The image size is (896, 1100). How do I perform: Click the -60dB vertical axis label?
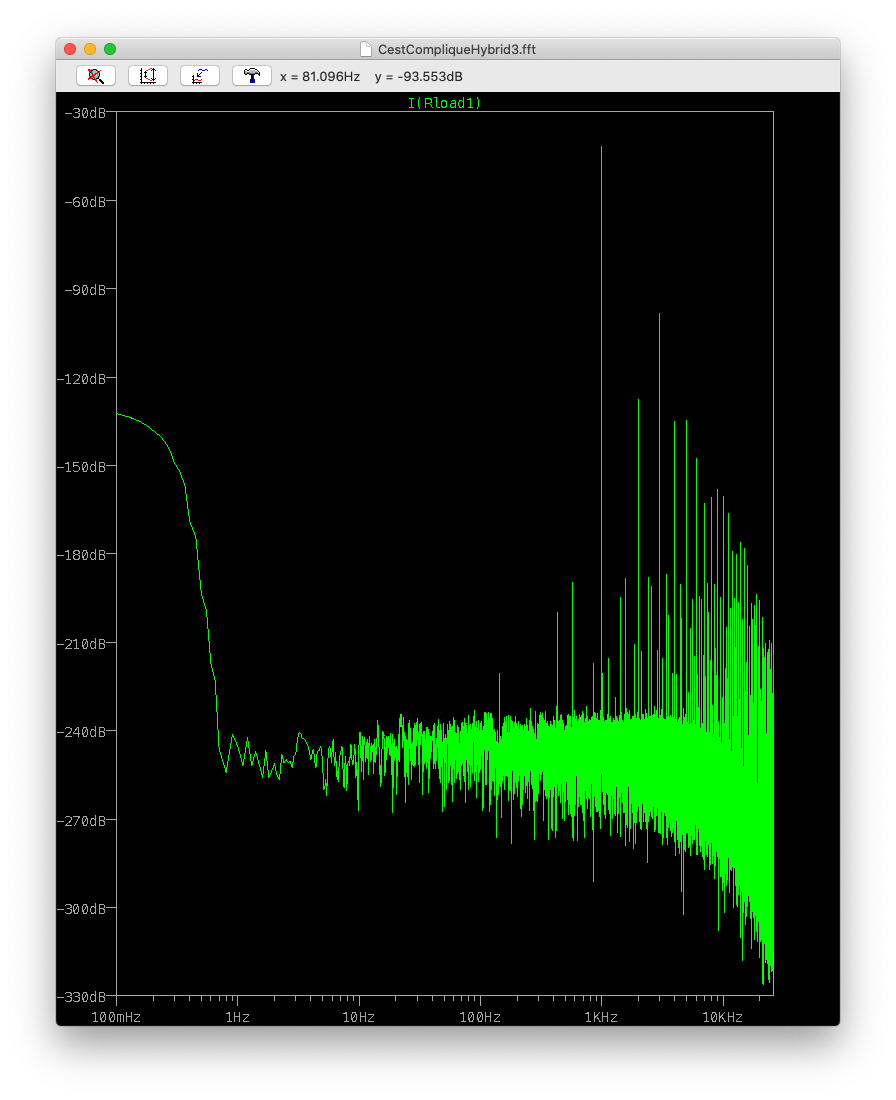click(x=85, y=202)
